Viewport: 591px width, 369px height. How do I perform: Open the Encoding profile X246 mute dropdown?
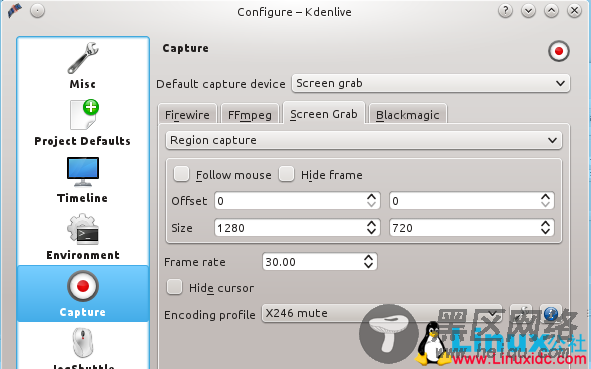pyautogui.click(x=381, y=314)
